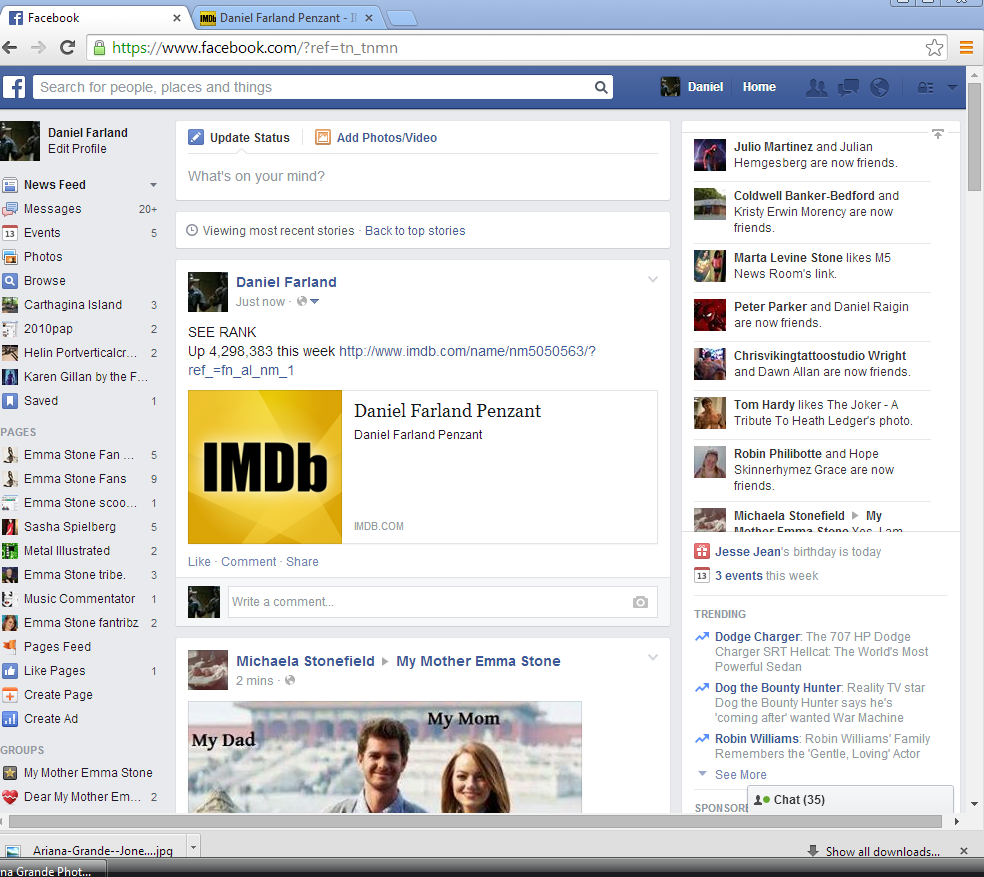Click the vertical page scrollbar thumb
The width and height of the screenshot is (984, 877).
click(x=974, y=137)
